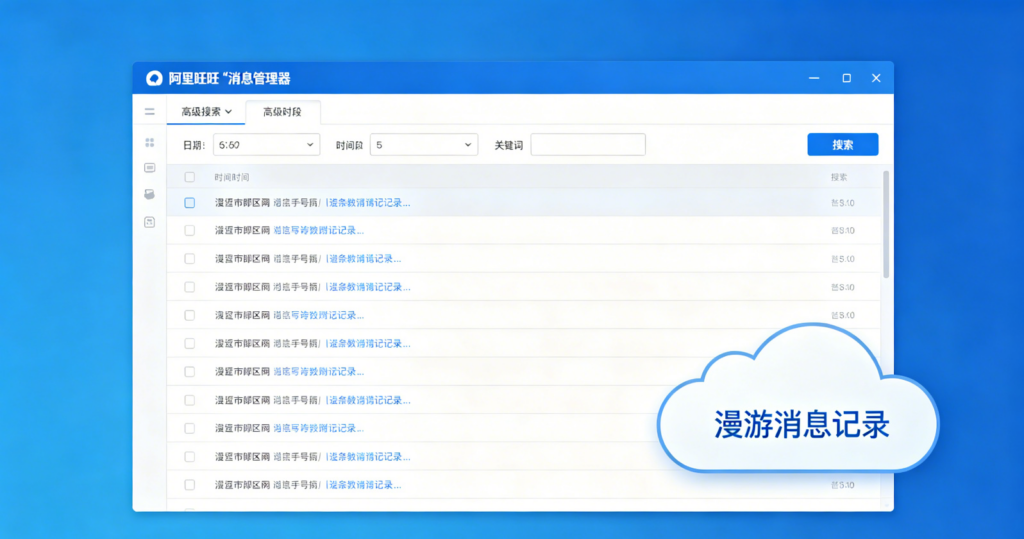Screen dimensions: 1024x539
Task: Toggle the select-all checkbox in list header
Action: [189, 177]
